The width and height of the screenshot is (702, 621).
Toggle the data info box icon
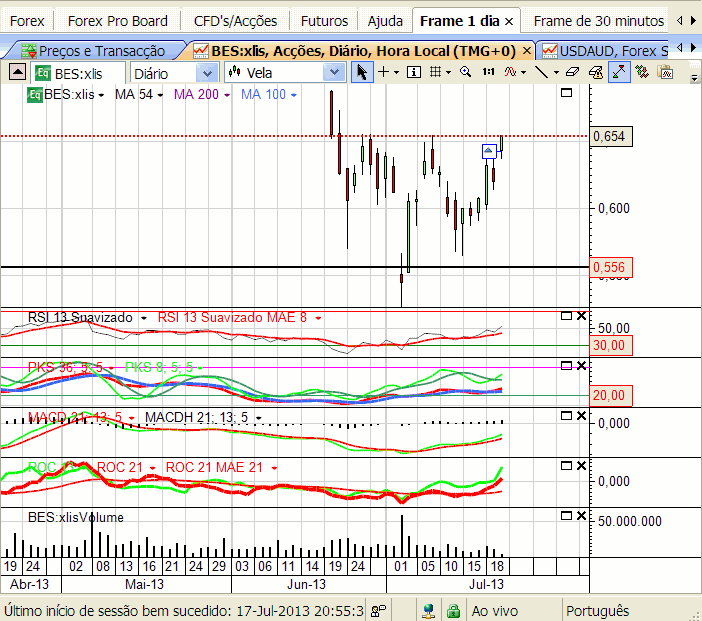point(414,72)
